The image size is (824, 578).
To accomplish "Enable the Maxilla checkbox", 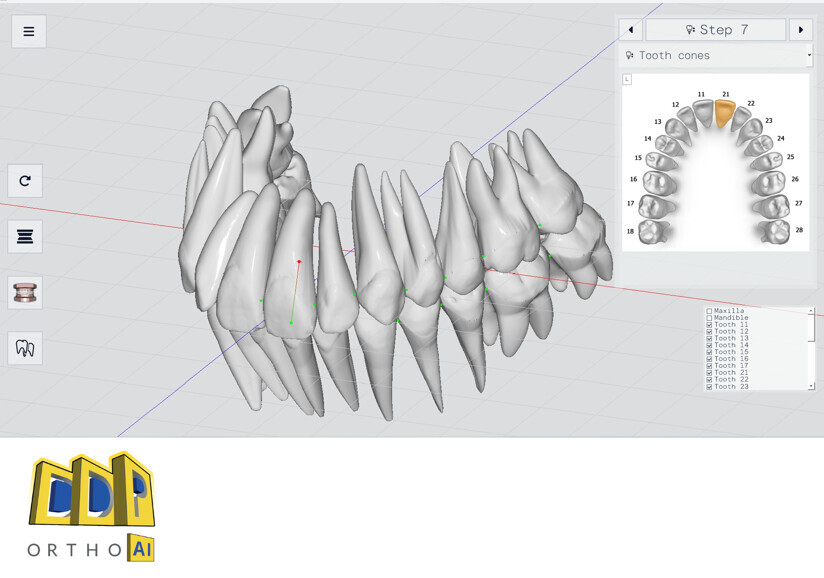I will (709, 311).
